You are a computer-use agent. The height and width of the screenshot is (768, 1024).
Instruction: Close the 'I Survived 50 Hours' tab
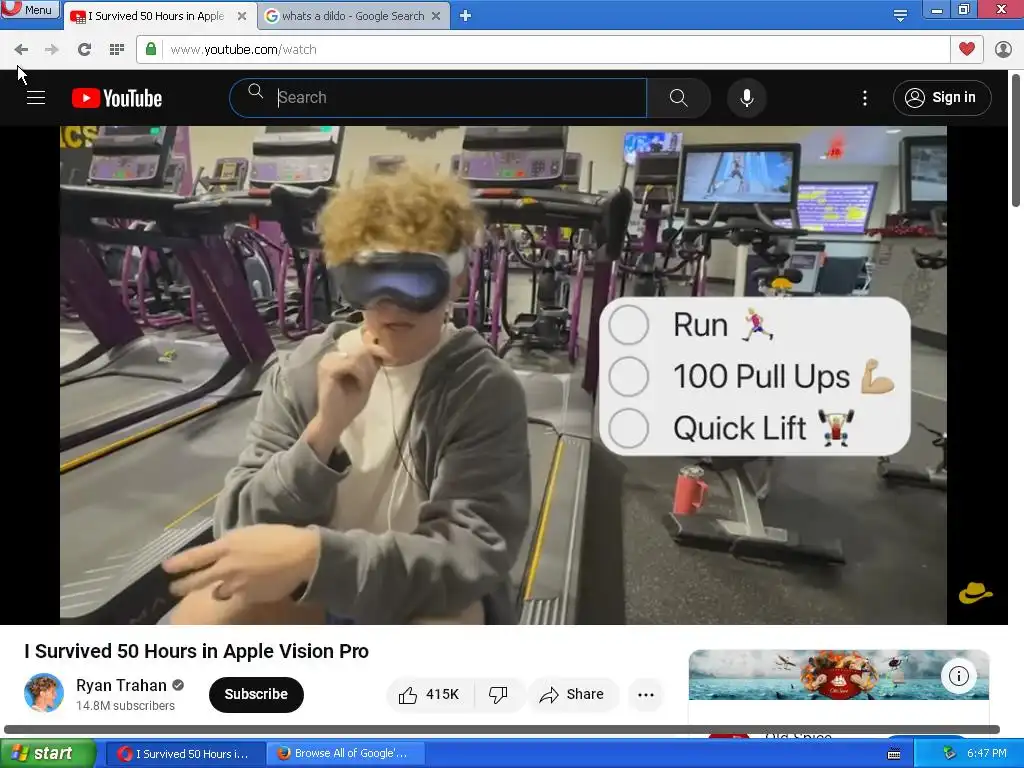[242, 16]
